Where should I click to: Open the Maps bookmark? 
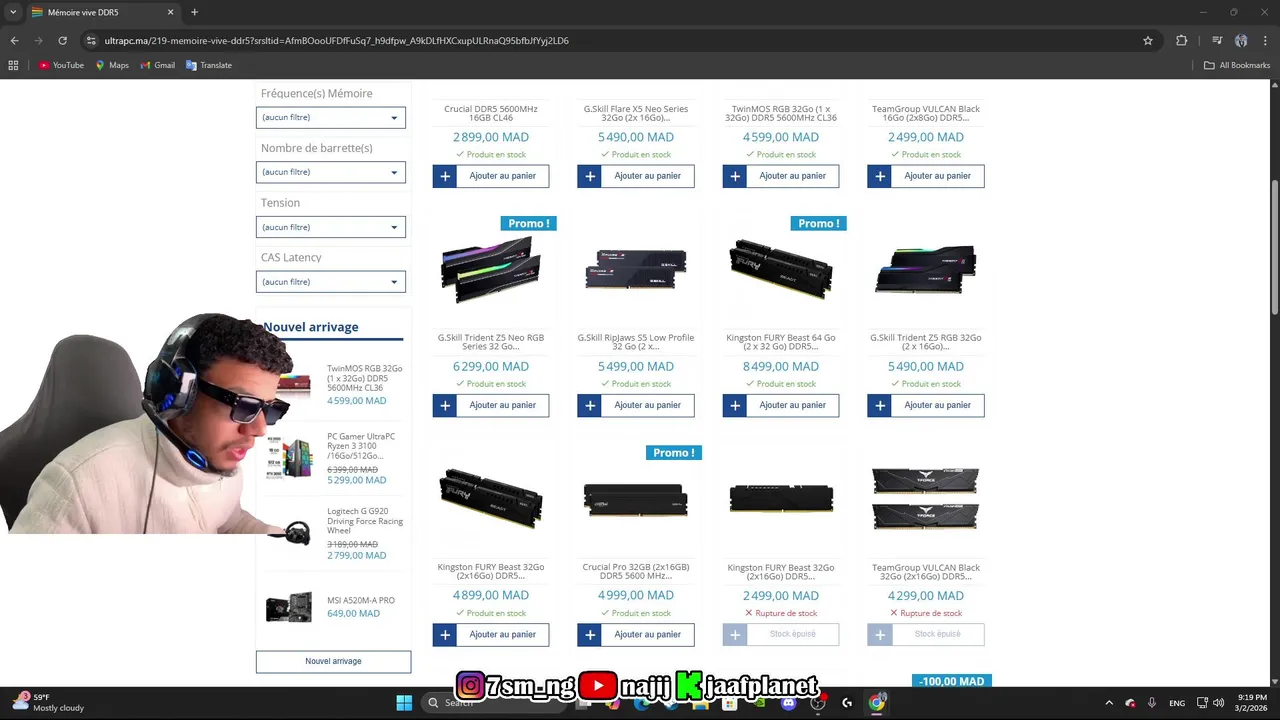(112, 65)
